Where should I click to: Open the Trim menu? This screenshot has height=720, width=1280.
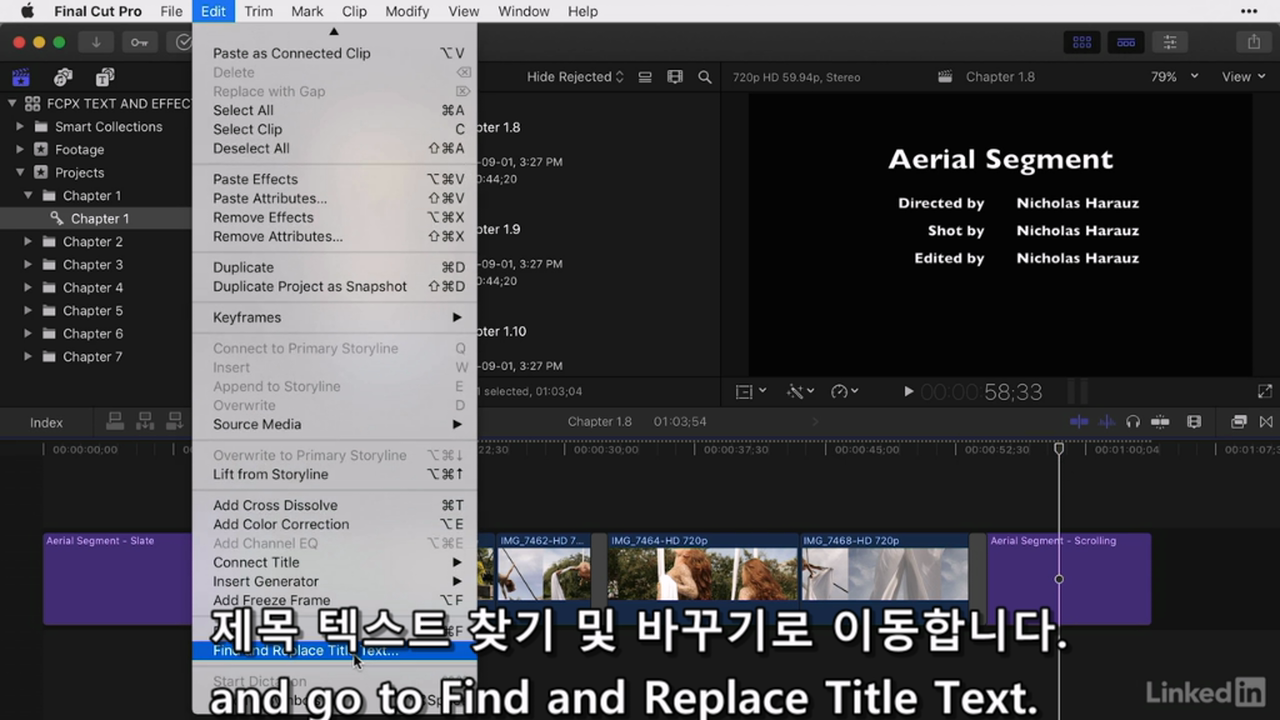258,11
